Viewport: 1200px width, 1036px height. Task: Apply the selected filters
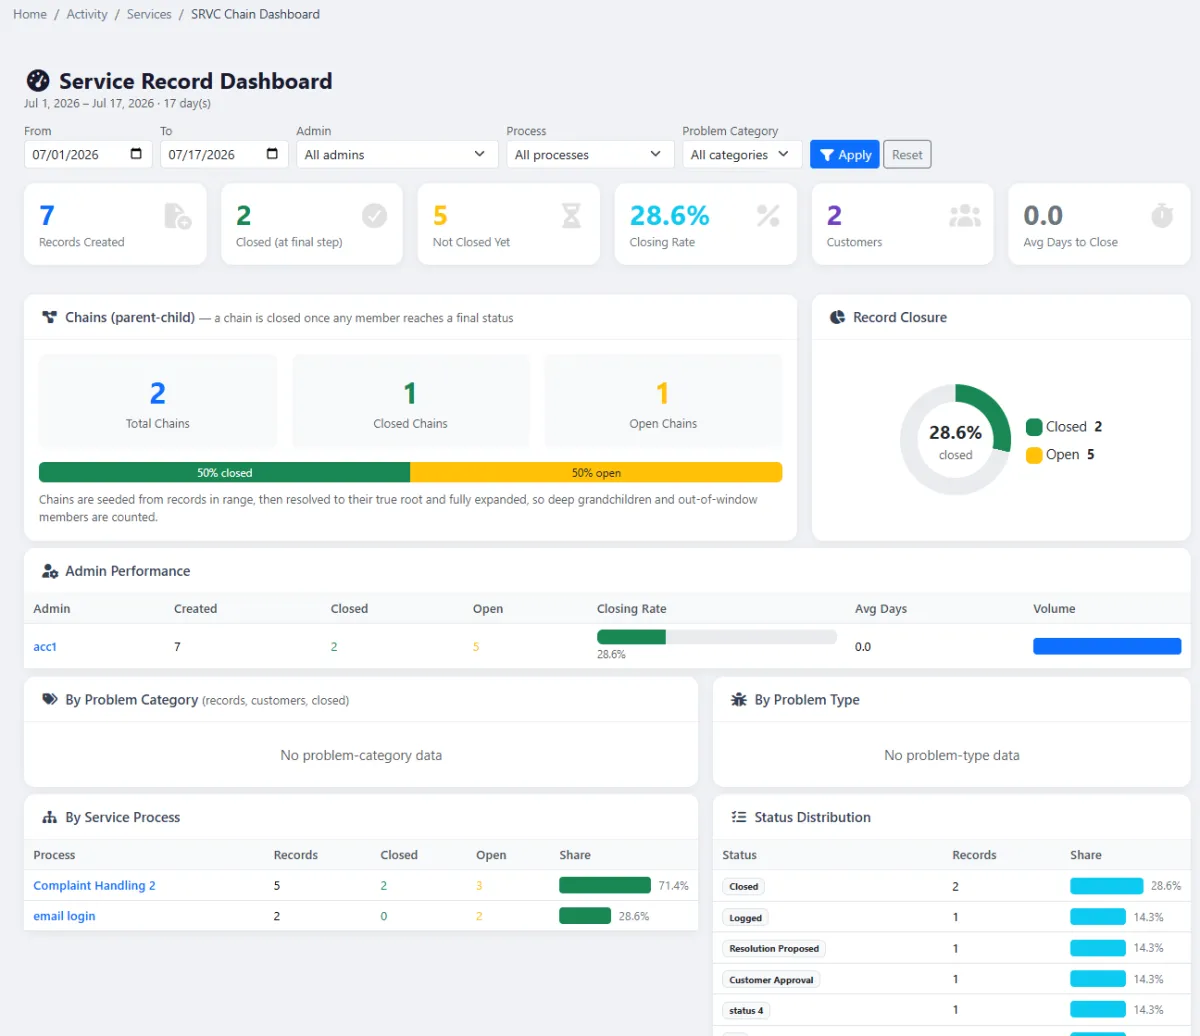[845, 154]
